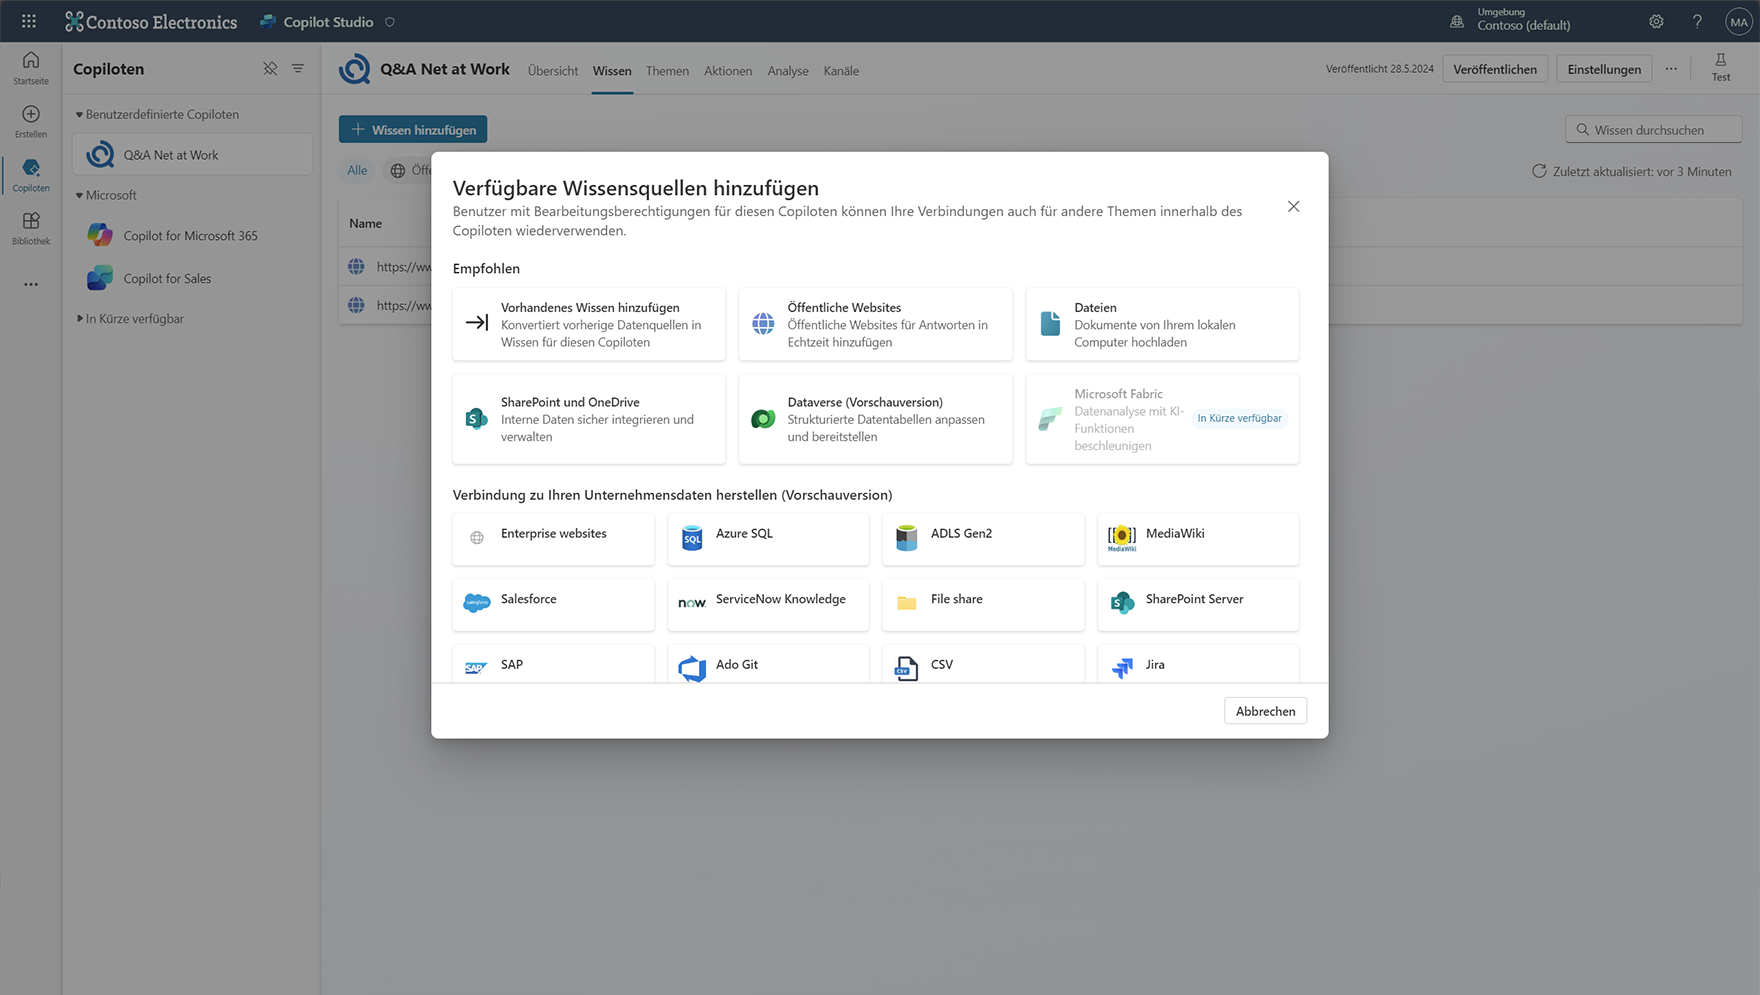Select the MediaWiki connector
Image resolution: width=1760 pixels, height=995 pixels.
[x=1198, y=539]
